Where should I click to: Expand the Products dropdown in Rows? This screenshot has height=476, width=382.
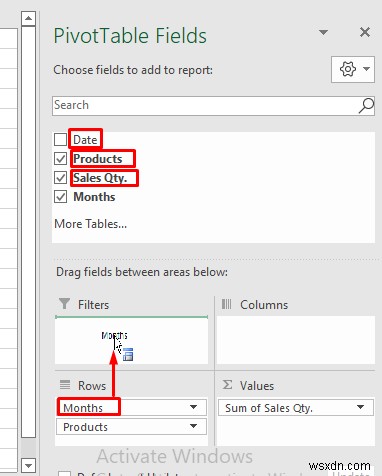(193, 426)
